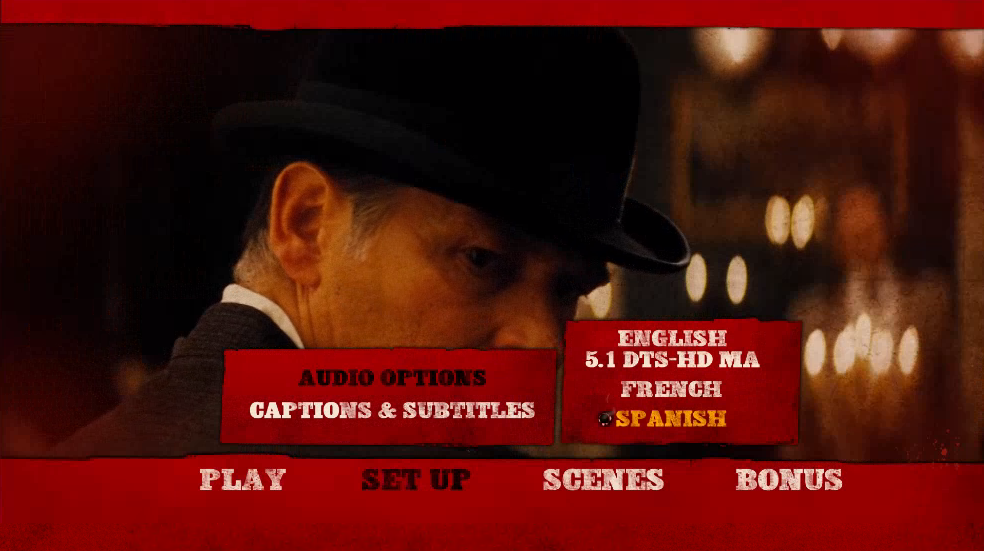Image resolution: width=984 pixels, height=551 pixels.
Task: Open CAPTIONS & SUBTITLES settings
Action: click(392, 410)
